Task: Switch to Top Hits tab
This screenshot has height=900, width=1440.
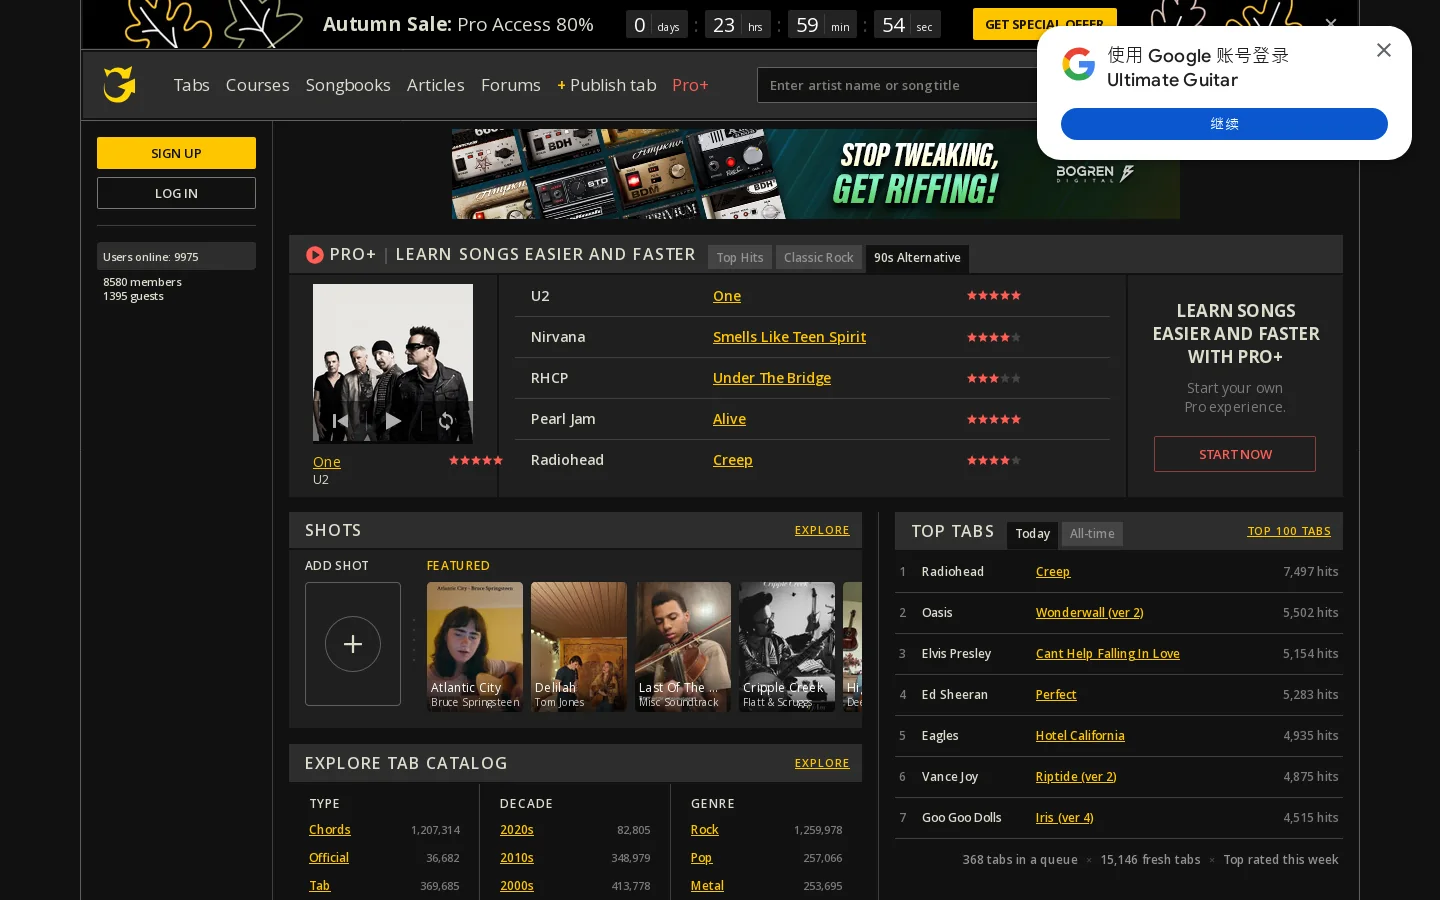Action: 740,258
